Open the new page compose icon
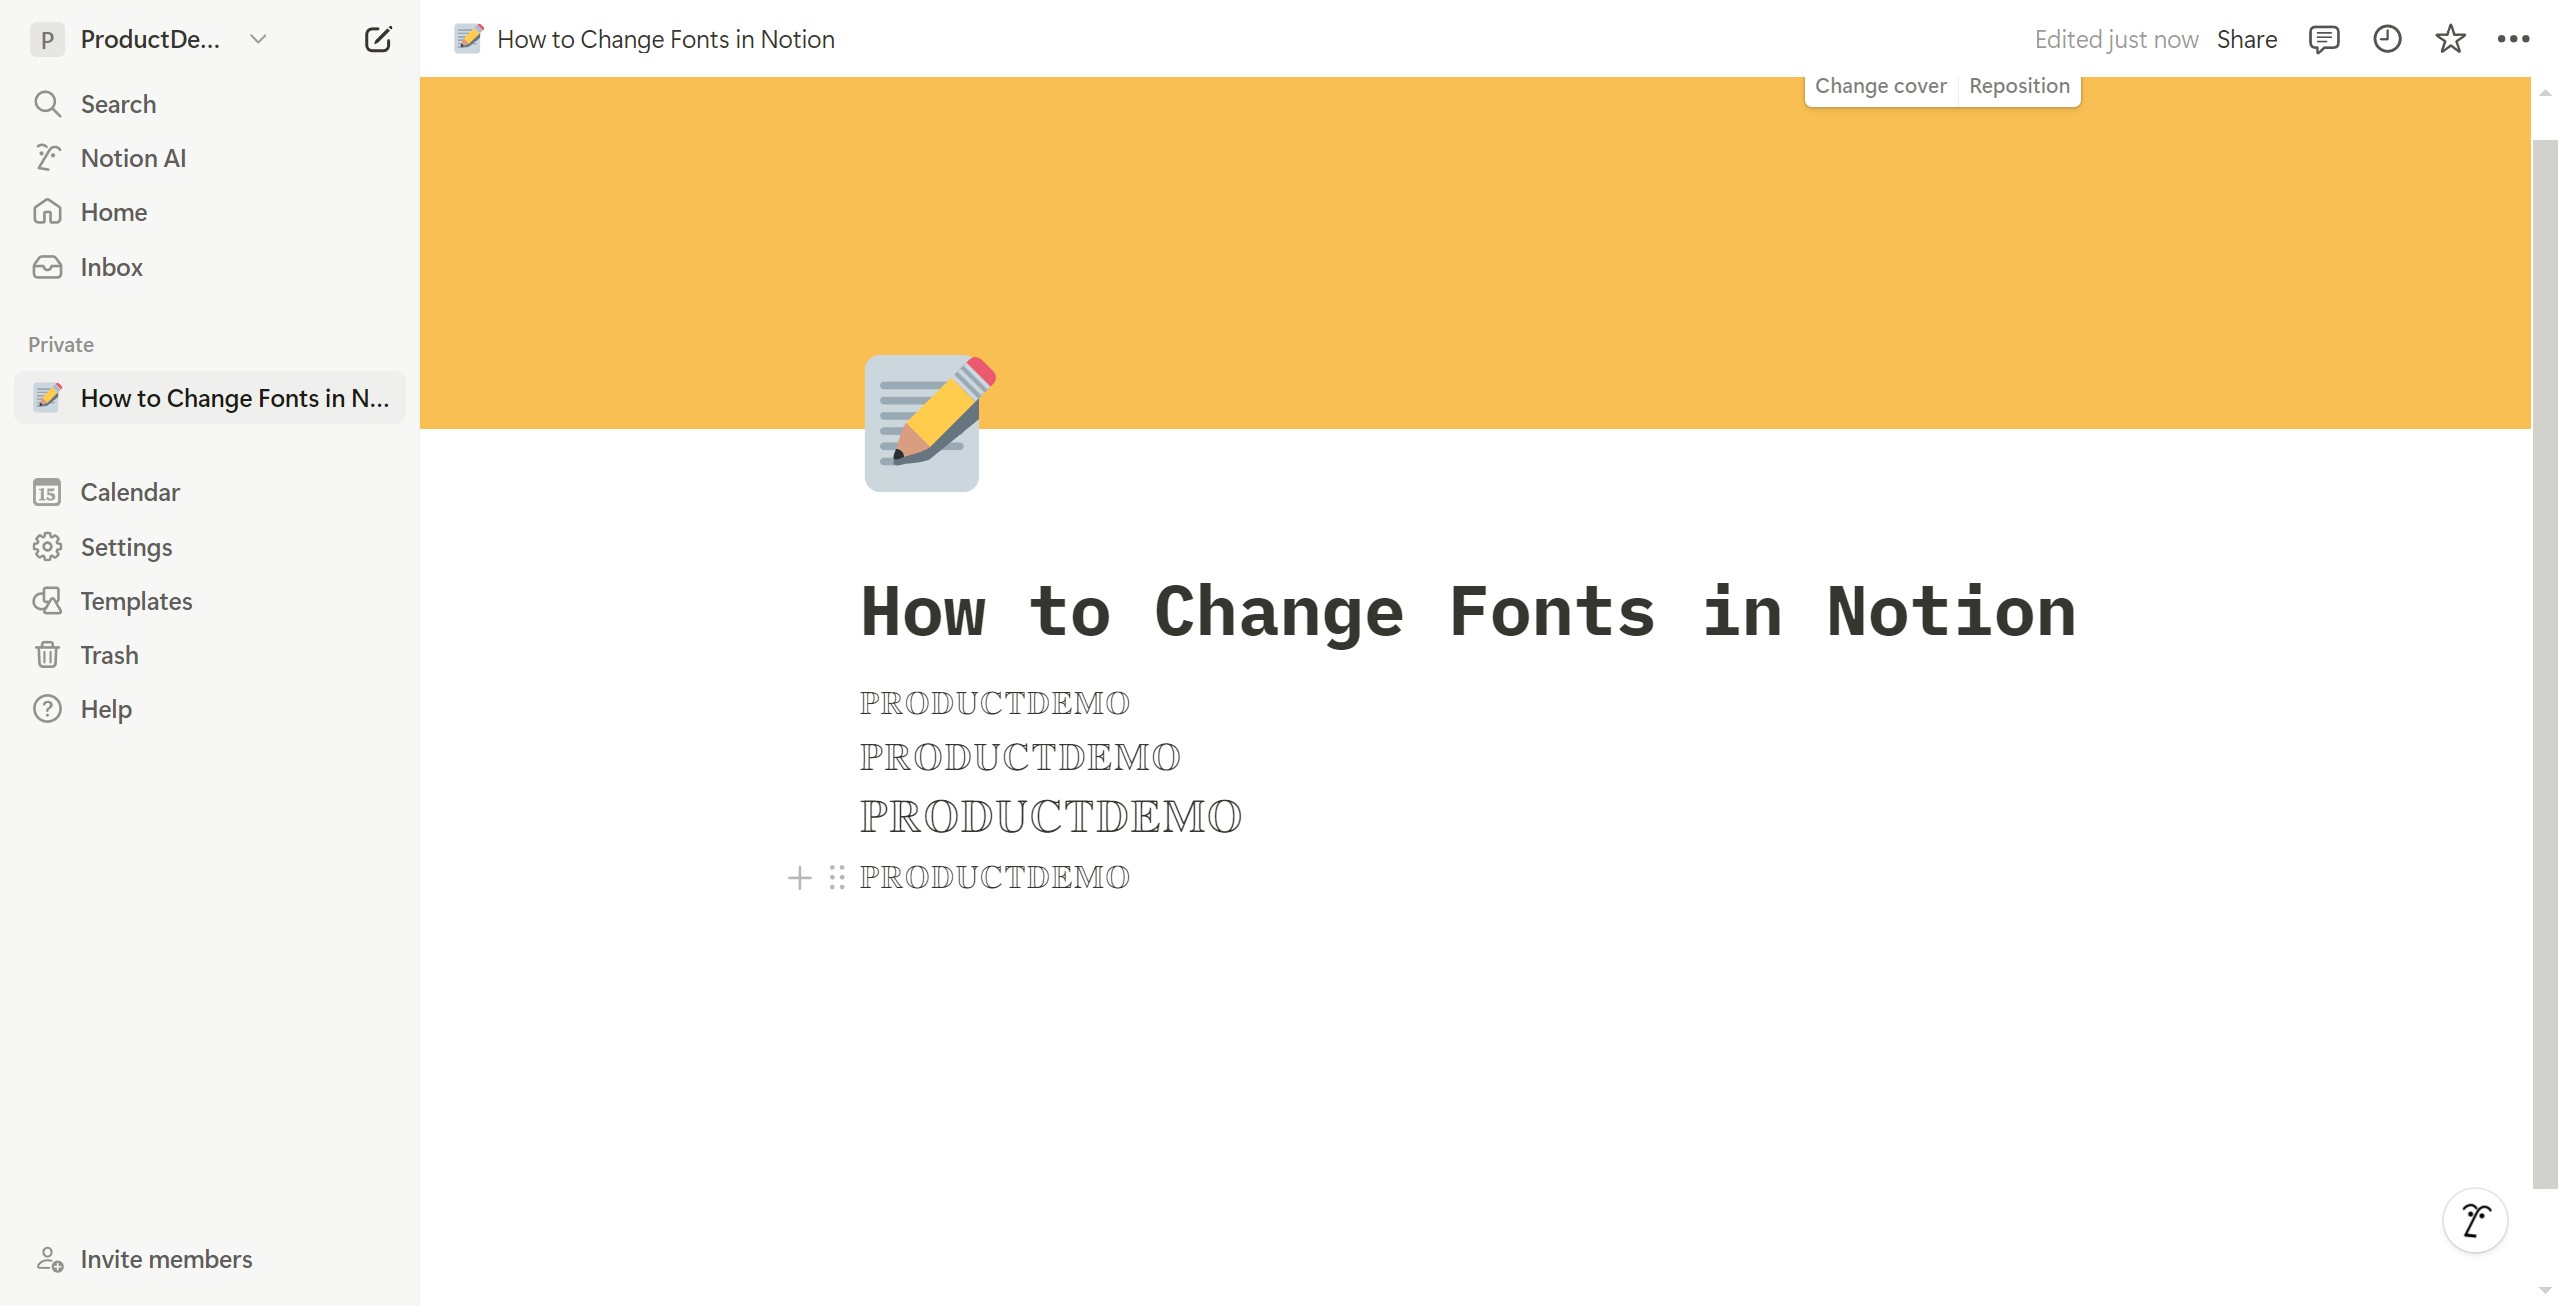This screenshot has width=2561, height=1306. [x=378, y=40]
